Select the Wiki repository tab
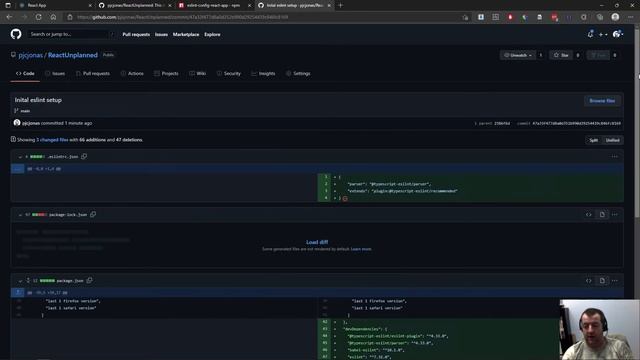Image resolution: width=640 pixels, height=360 pixels. [x=198, y=73]
